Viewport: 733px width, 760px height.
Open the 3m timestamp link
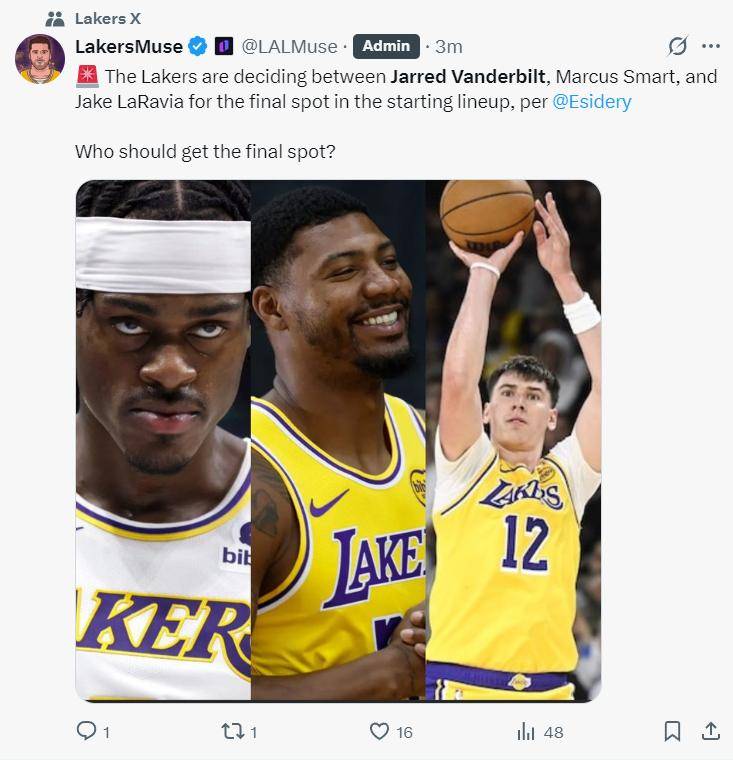448,47
